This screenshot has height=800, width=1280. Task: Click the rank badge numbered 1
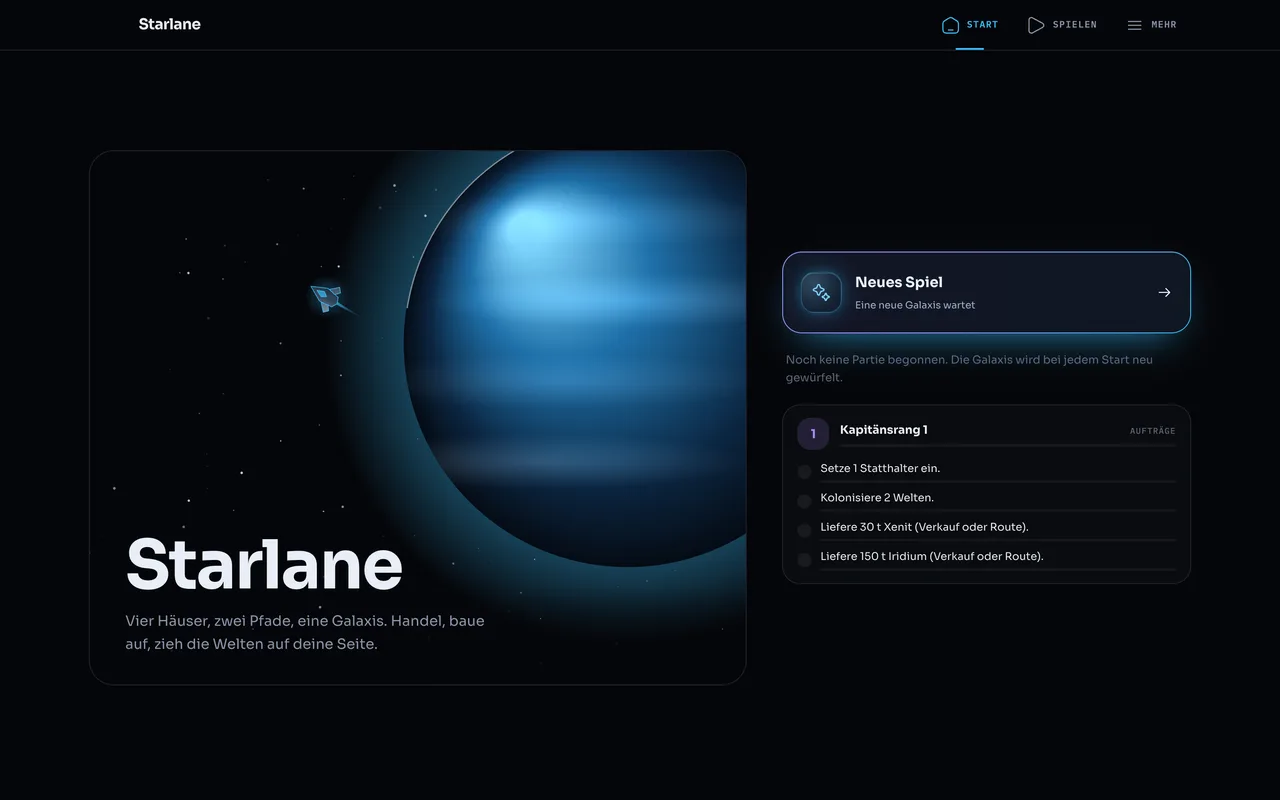coord(813,433)
